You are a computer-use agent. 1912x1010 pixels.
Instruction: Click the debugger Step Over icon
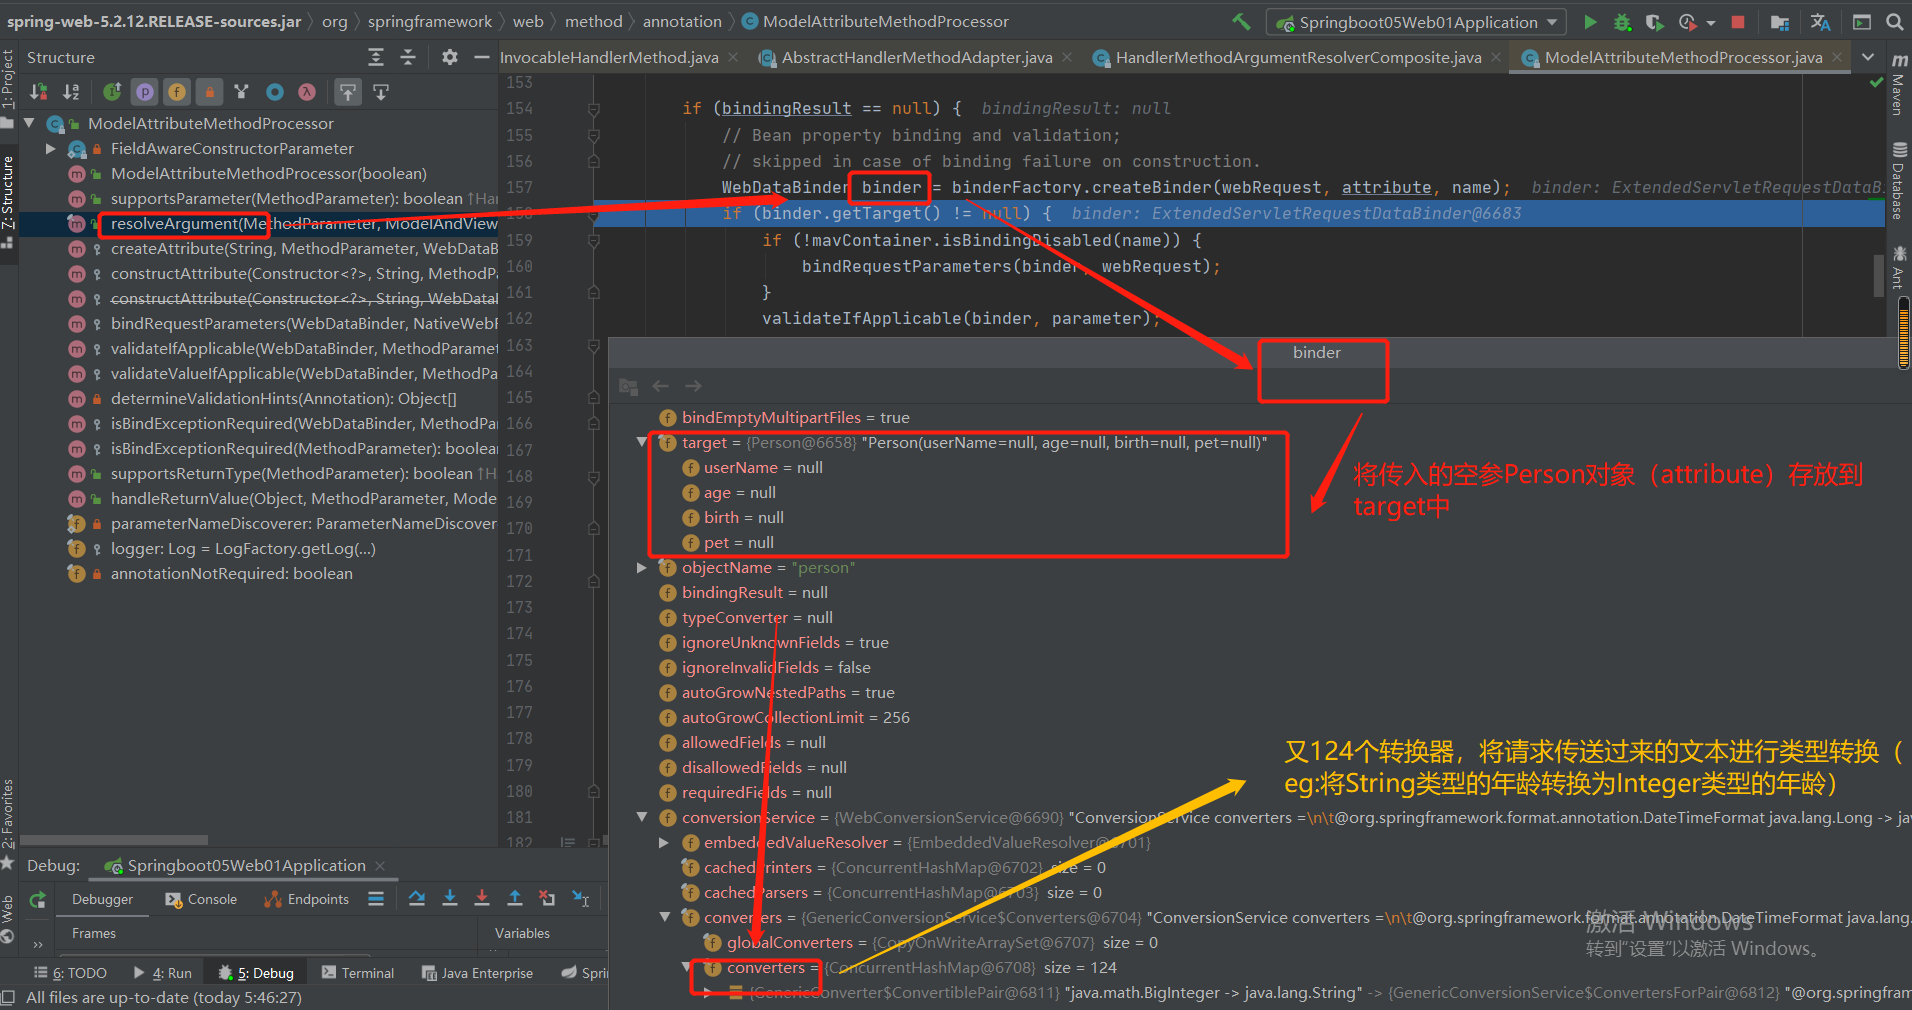pyautogui.click(x=417, y=898)
